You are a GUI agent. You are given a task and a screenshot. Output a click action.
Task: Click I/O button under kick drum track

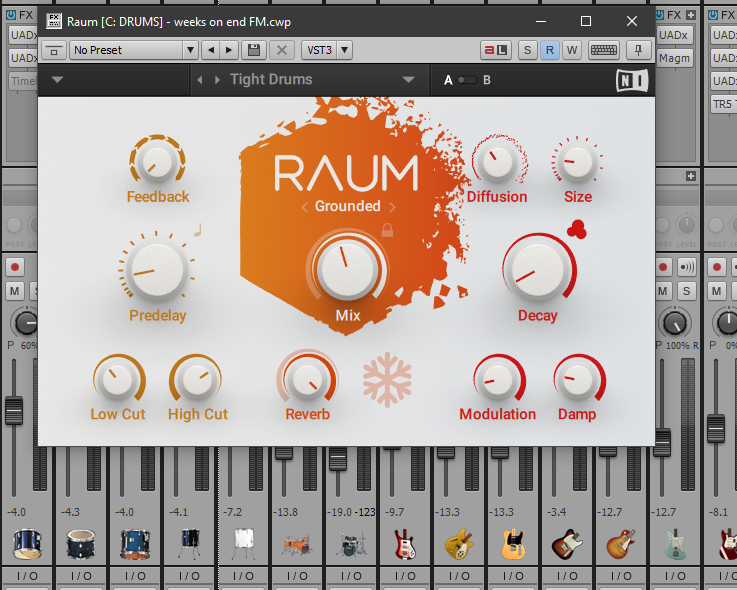pyautogui.click(x=27, y=576)
